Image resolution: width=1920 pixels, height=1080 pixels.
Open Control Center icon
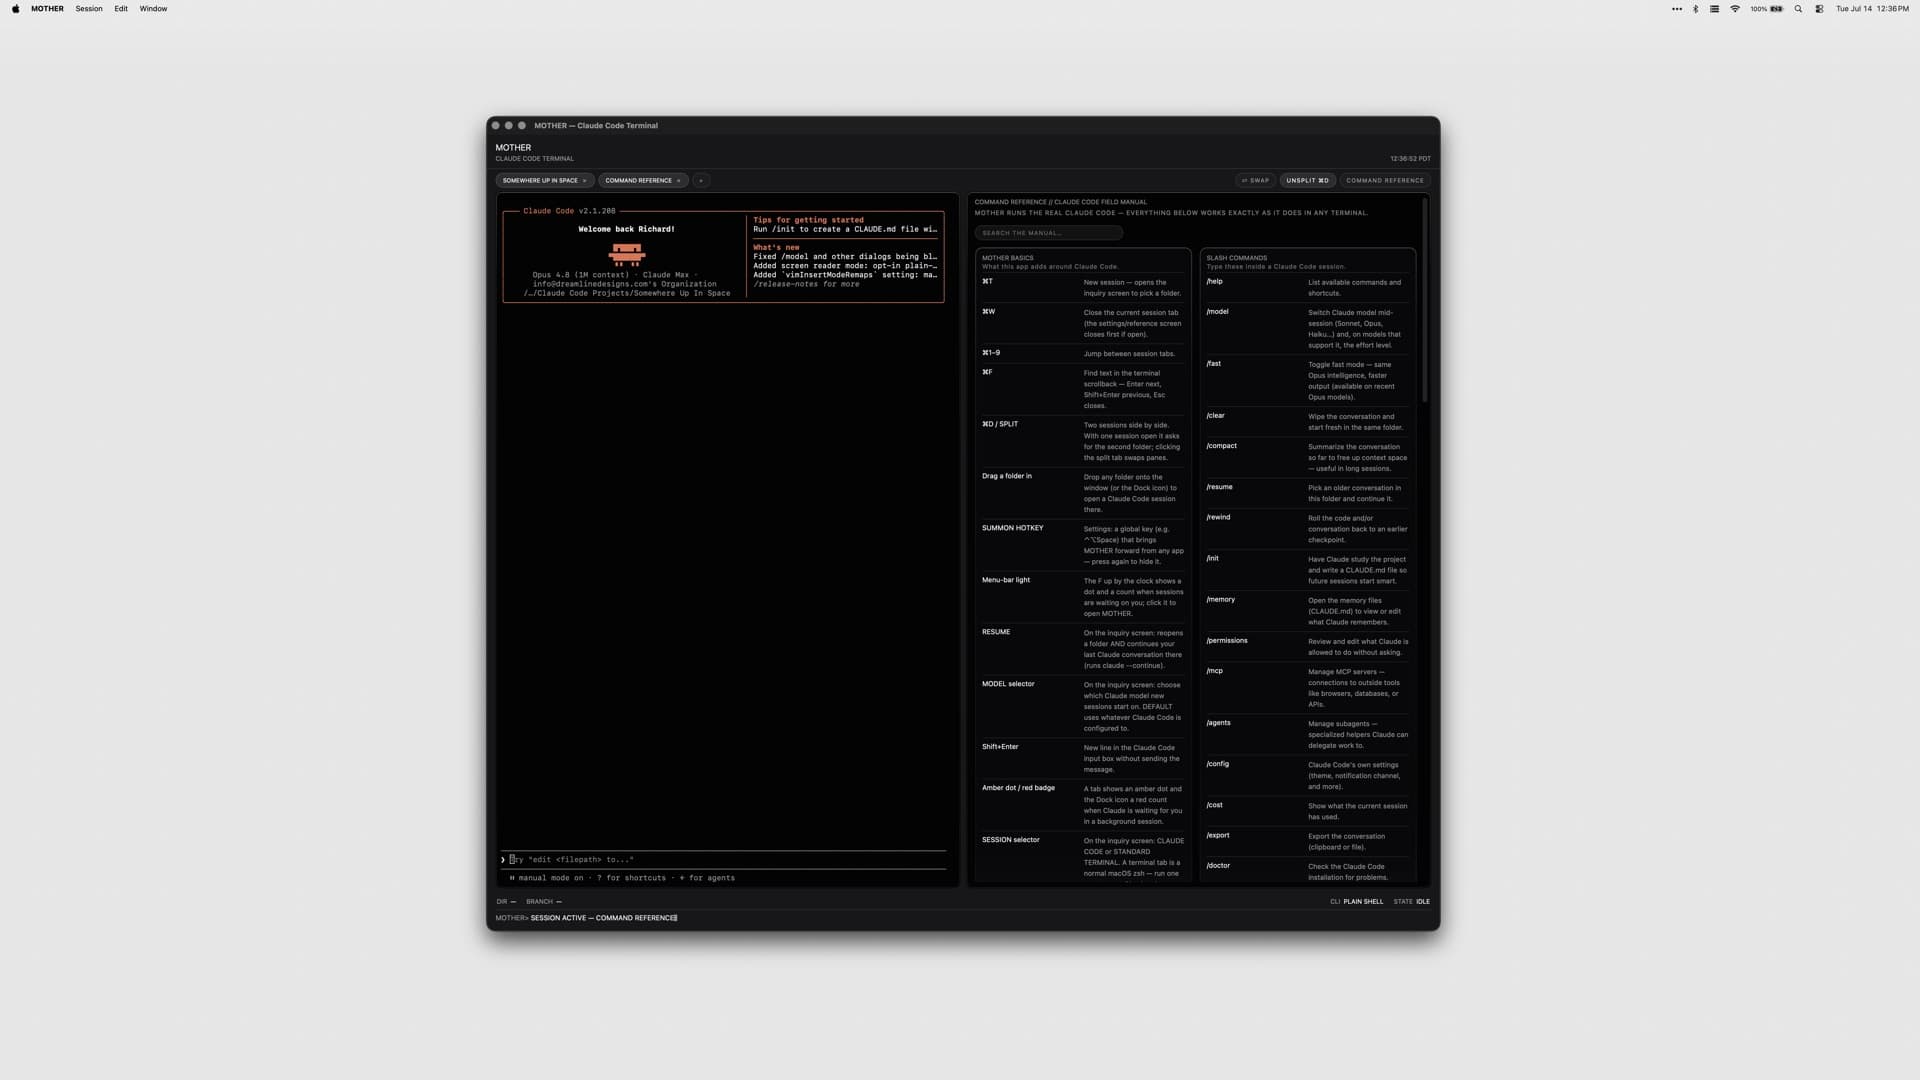pyautogui.click(x=1819, y=9)
